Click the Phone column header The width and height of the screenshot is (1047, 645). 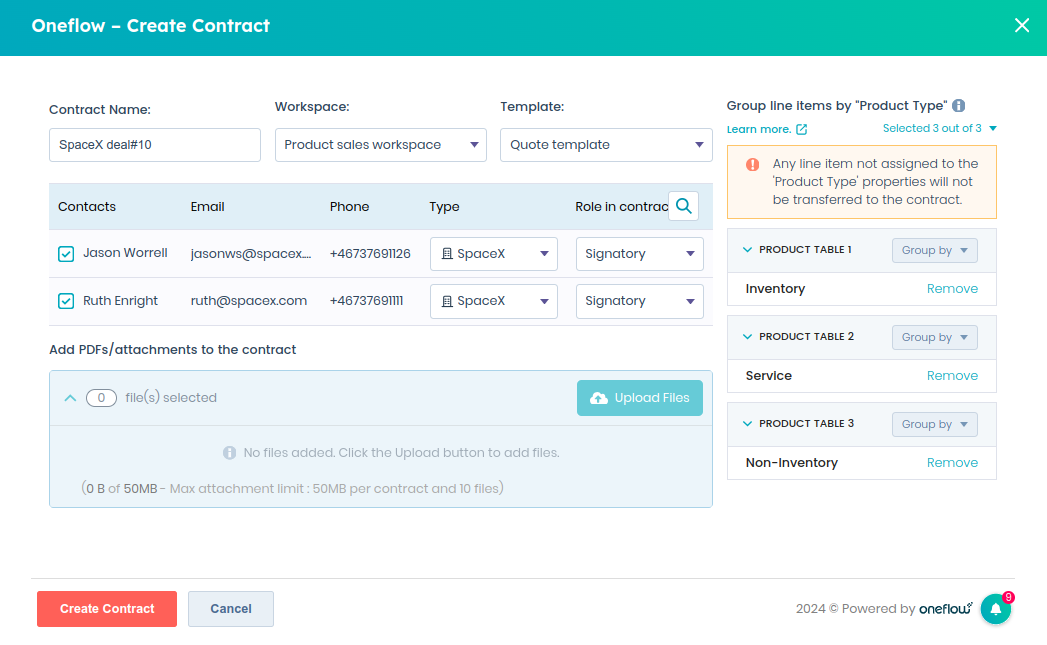point(349,207)
